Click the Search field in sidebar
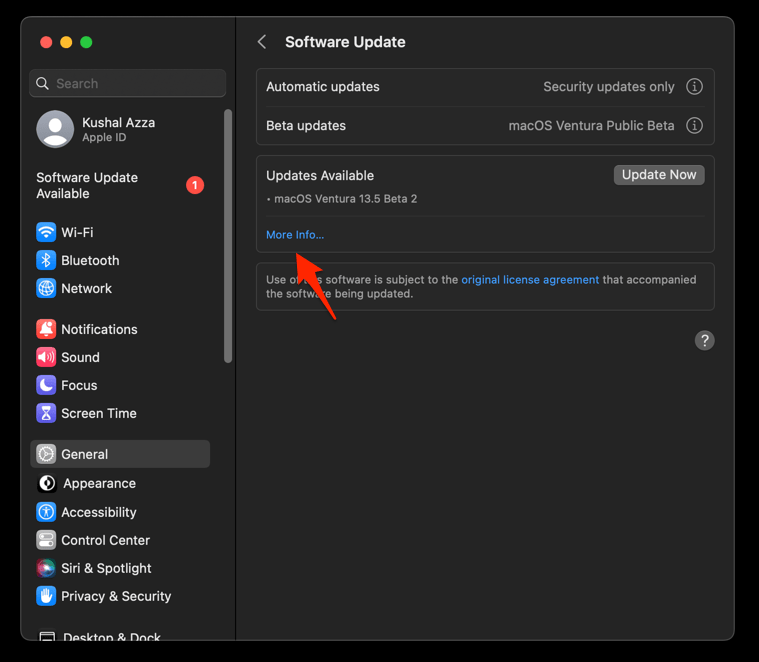 pyautogui.click(x=128, y=84)
